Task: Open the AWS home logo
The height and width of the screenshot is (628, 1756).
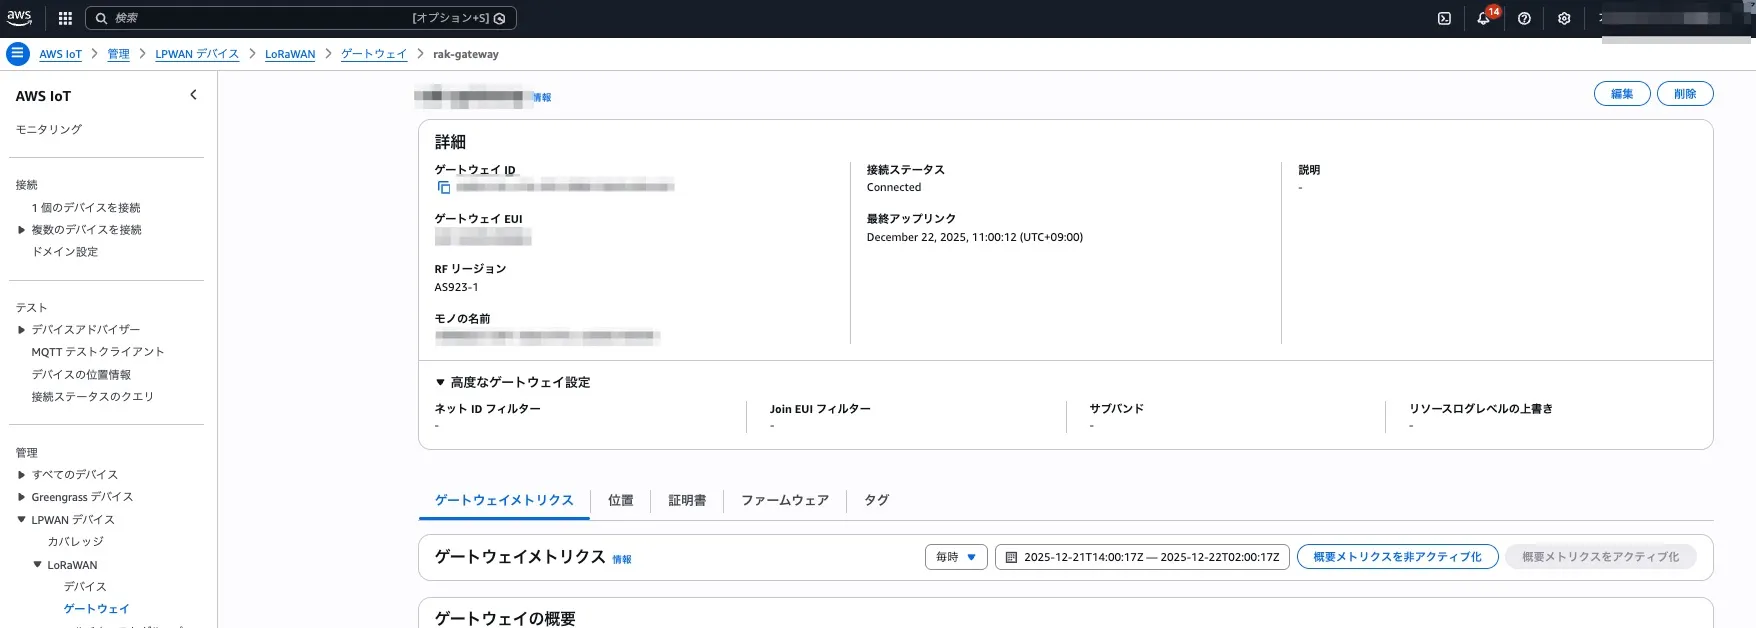Action: coord(20,17)
